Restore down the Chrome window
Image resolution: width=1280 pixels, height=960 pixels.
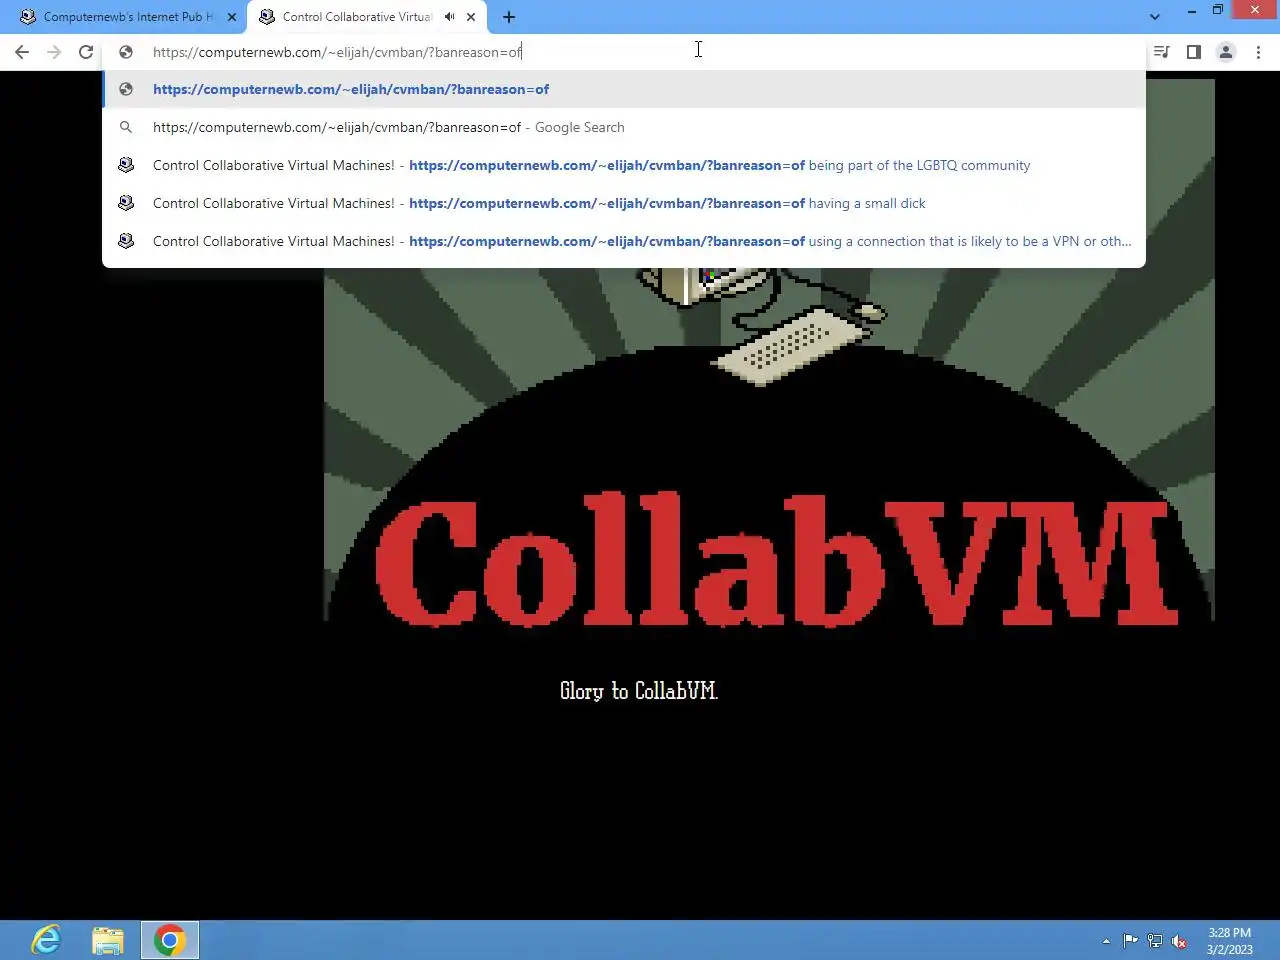pyautogui.click(x=1218, y=10)
